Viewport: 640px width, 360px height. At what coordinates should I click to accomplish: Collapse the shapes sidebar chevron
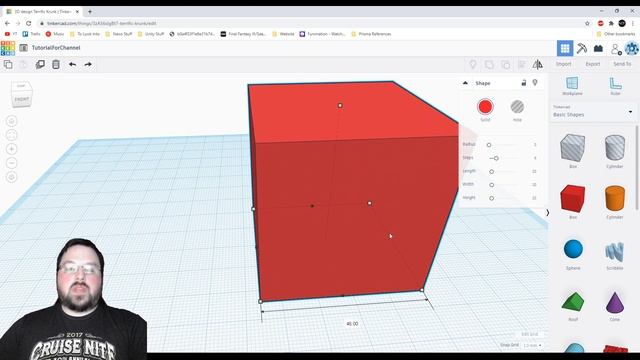pyautogui.click(x=547, y=213)
